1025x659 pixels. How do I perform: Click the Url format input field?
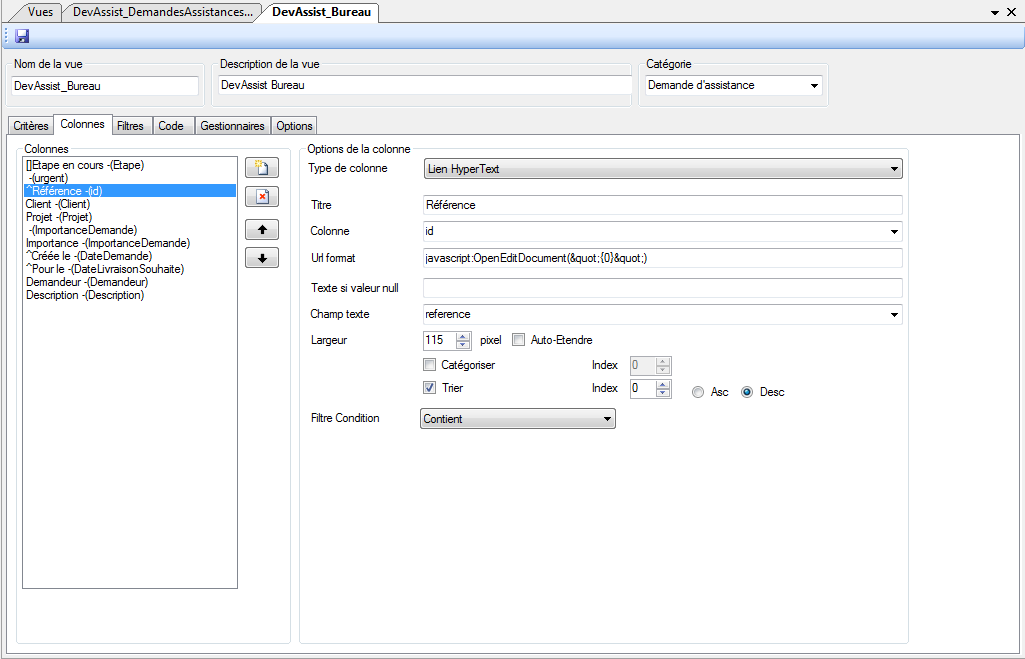point(662,258)
